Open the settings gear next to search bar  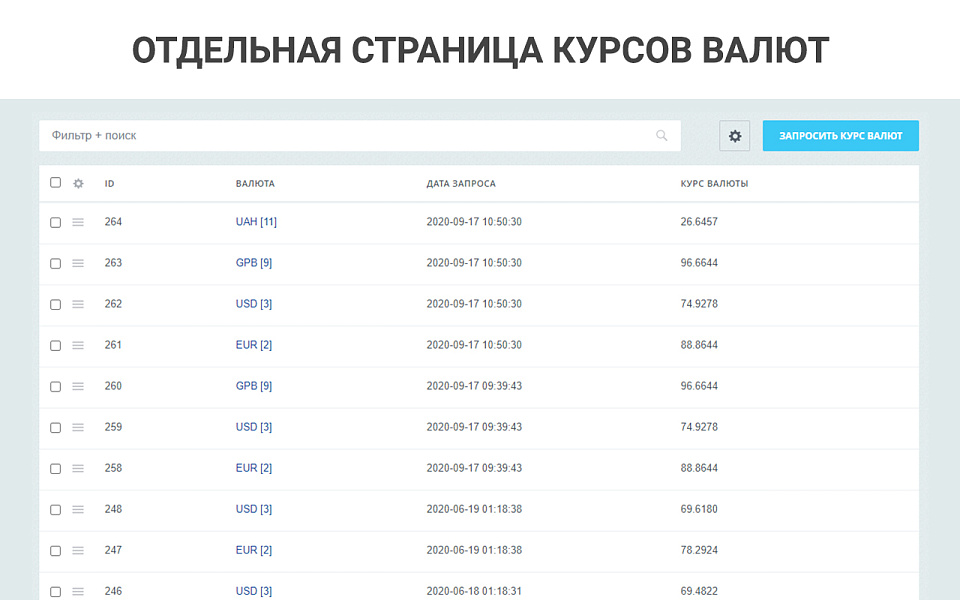point(735,135)
